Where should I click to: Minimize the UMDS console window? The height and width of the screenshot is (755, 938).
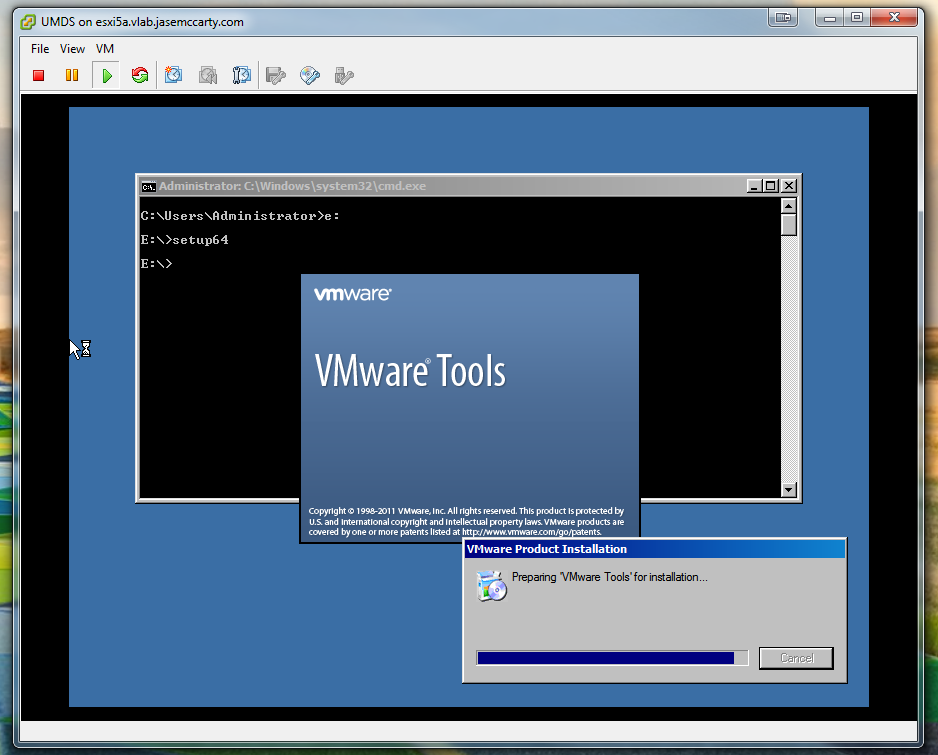829,17
